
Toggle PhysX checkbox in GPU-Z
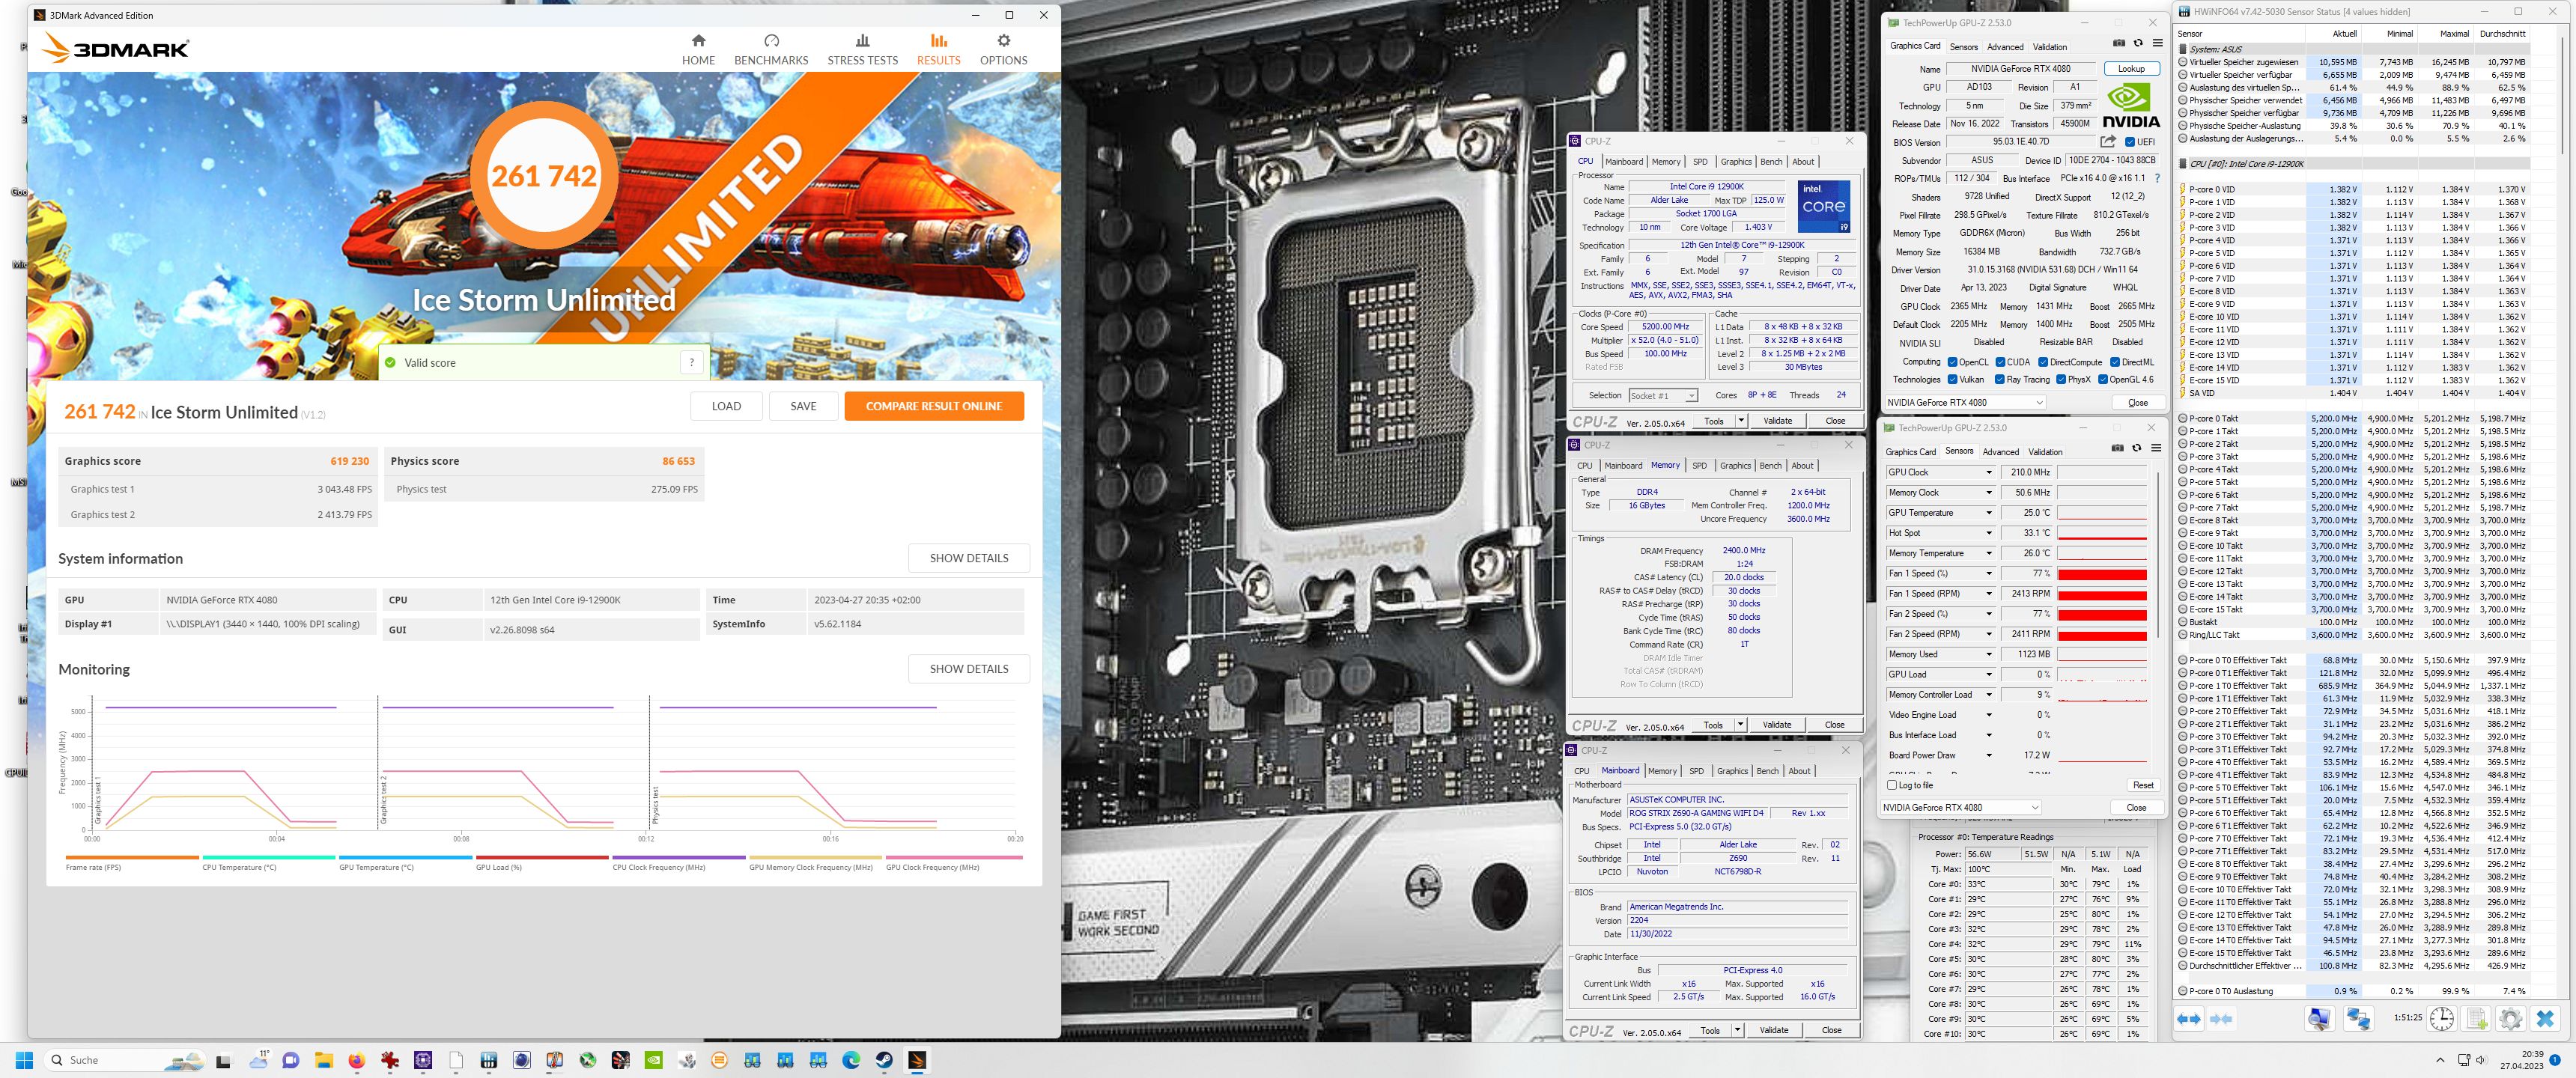2061,379
